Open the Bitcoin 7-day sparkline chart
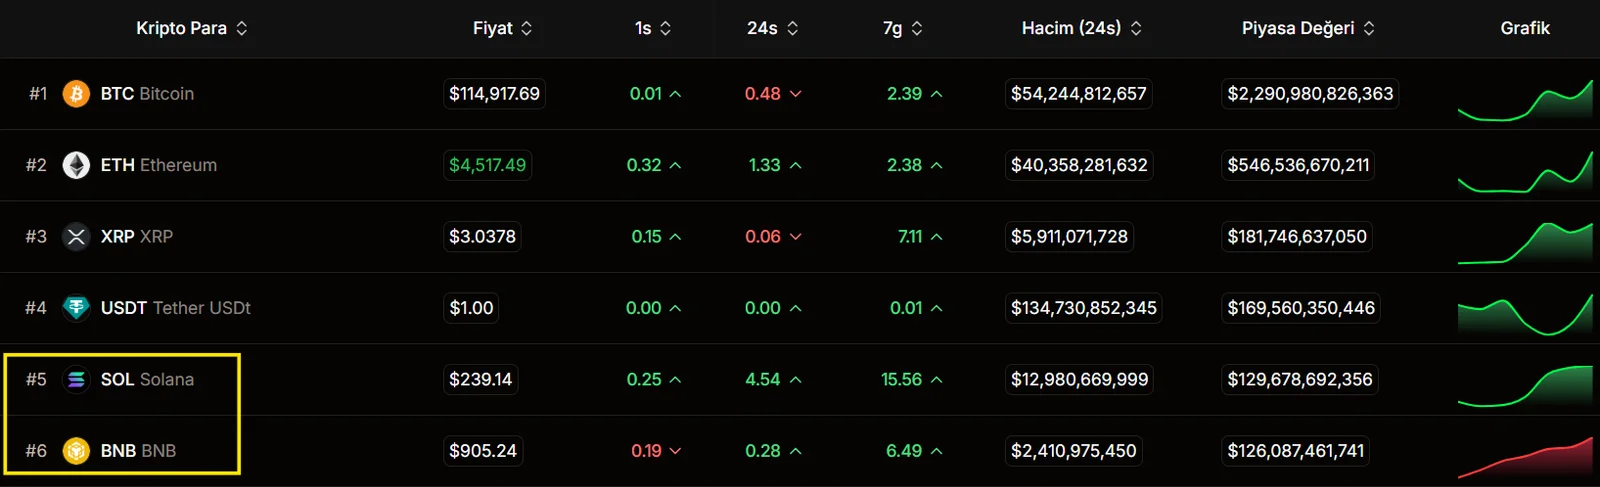The height and width of the screenshot is (487, 1600). coord(1525,100)
